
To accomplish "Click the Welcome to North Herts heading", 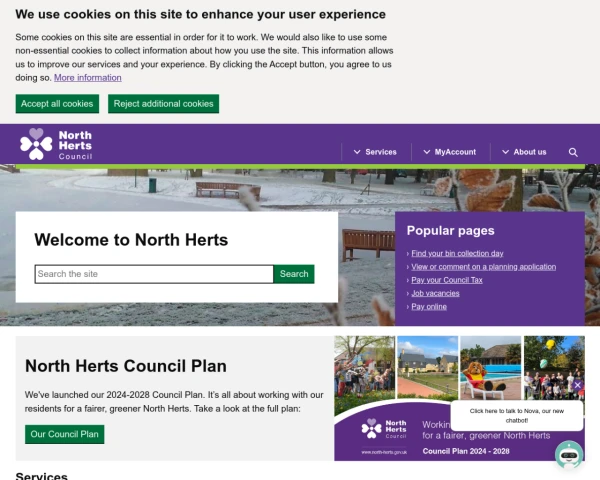I will click(x=131, y=240).
